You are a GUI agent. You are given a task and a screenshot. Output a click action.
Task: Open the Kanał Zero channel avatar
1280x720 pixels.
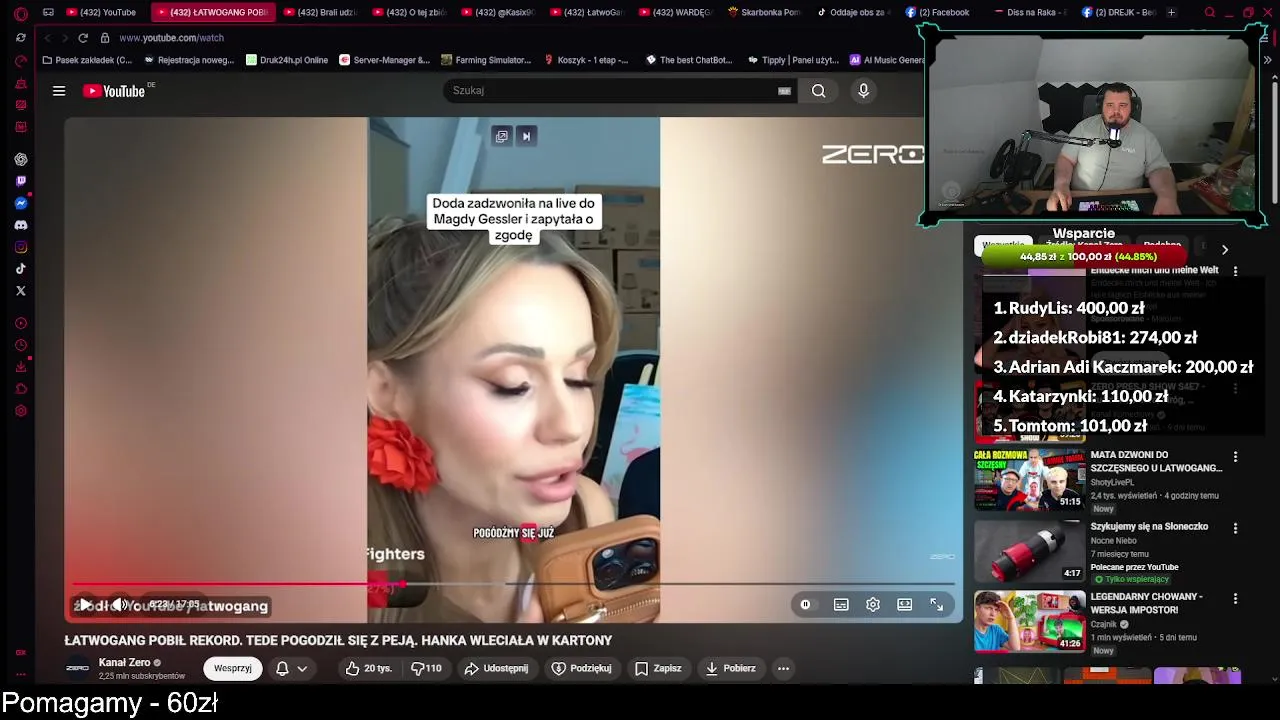point(77,668)
